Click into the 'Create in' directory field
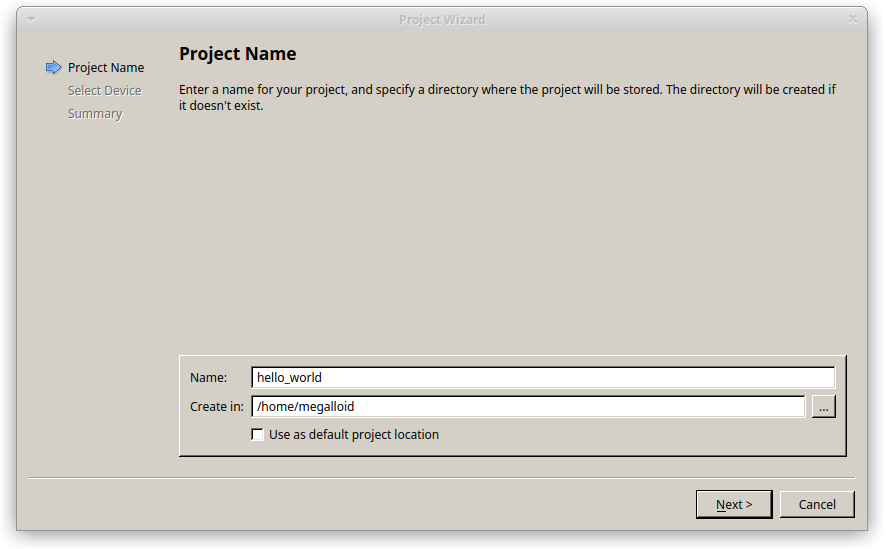The height and width of the screenshot is (549, 886). pos(528,407)
